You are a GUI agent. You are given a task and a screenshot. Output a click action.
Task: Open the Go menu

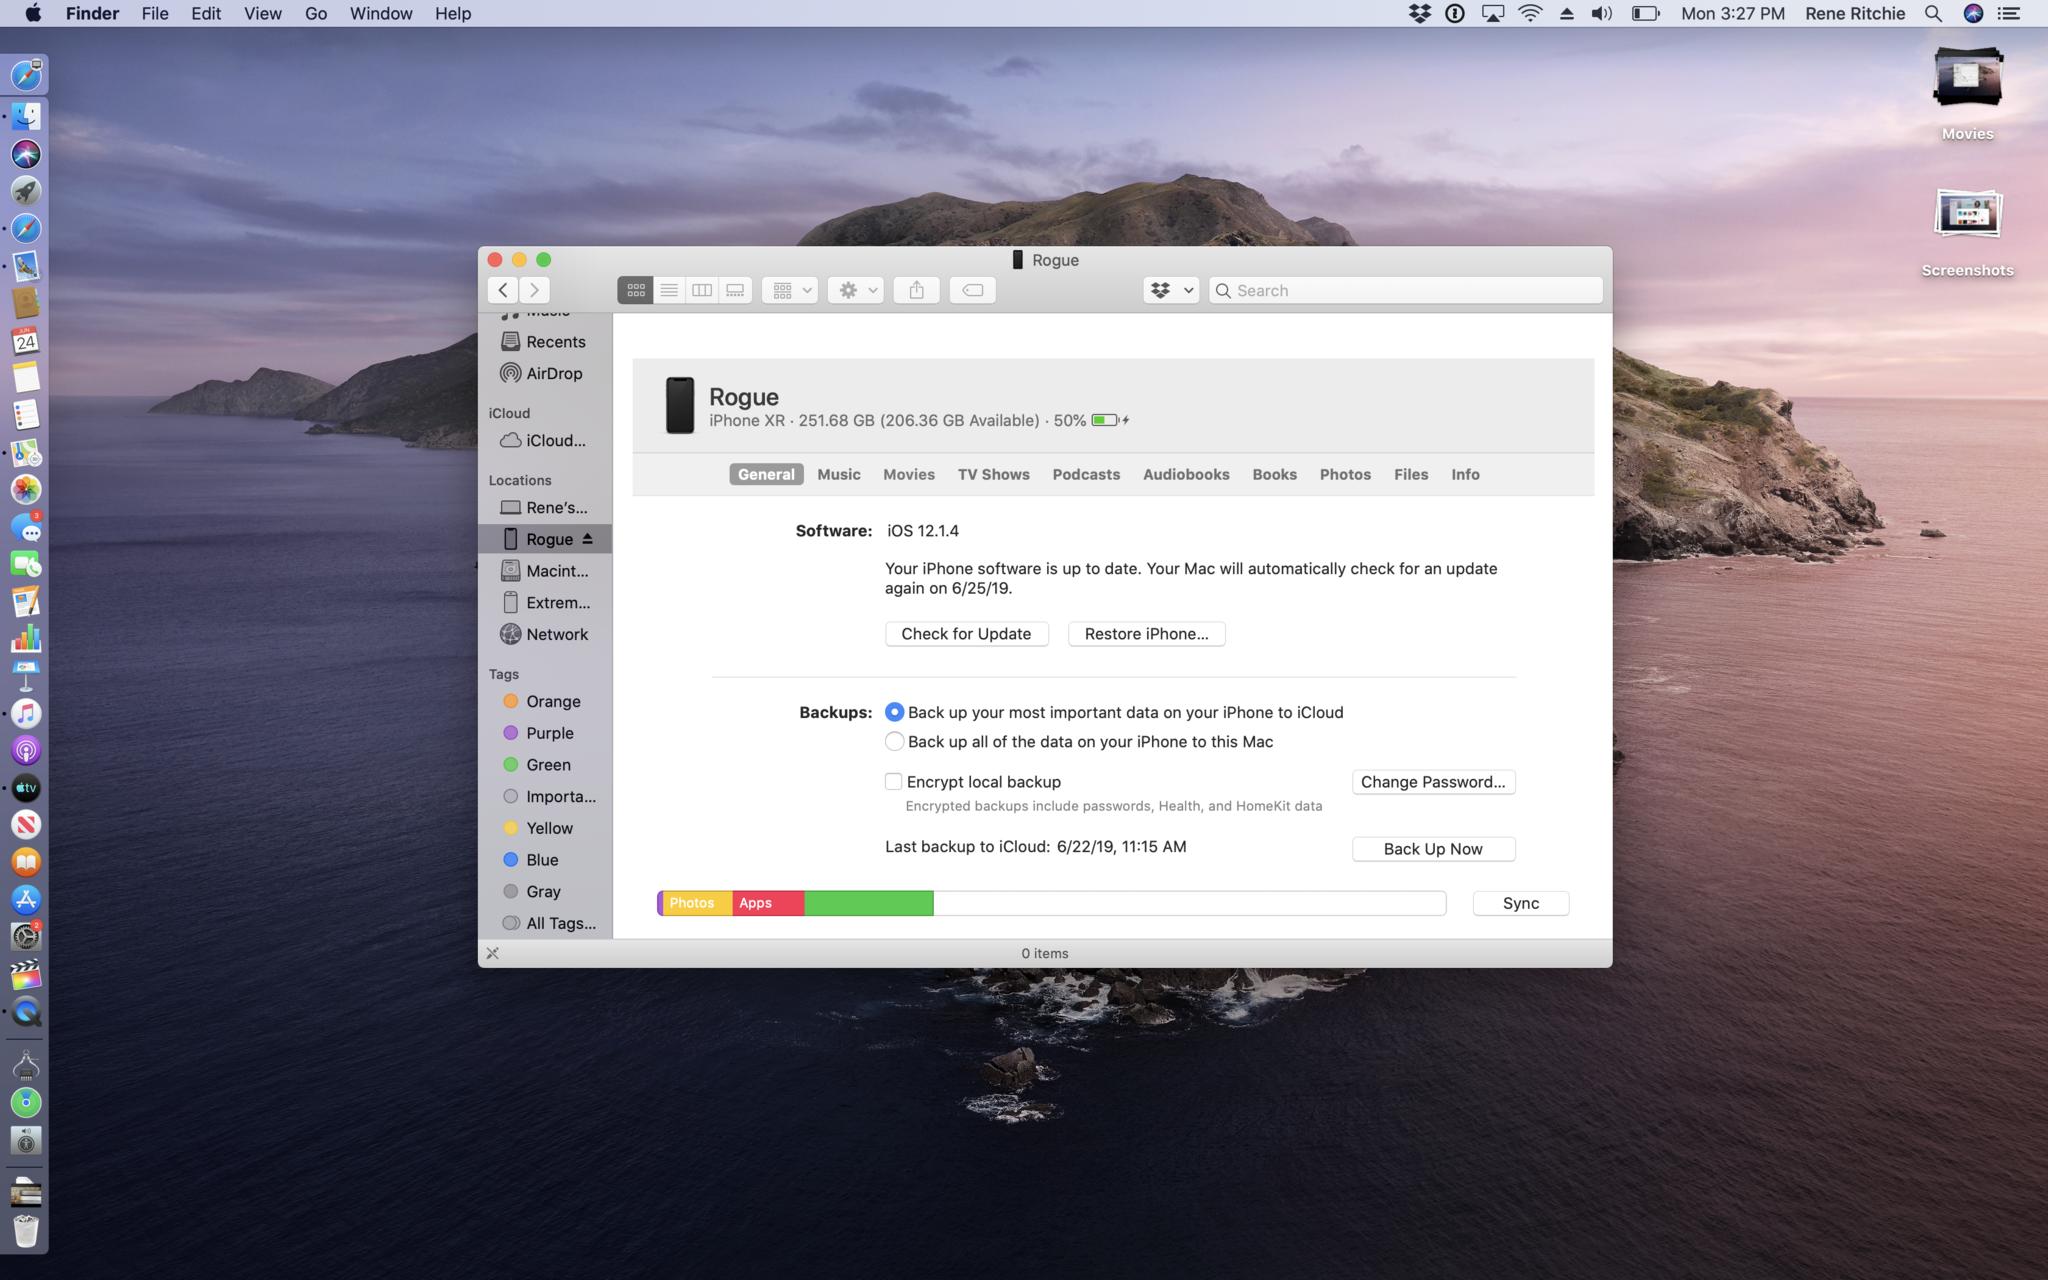pos(315,14)
